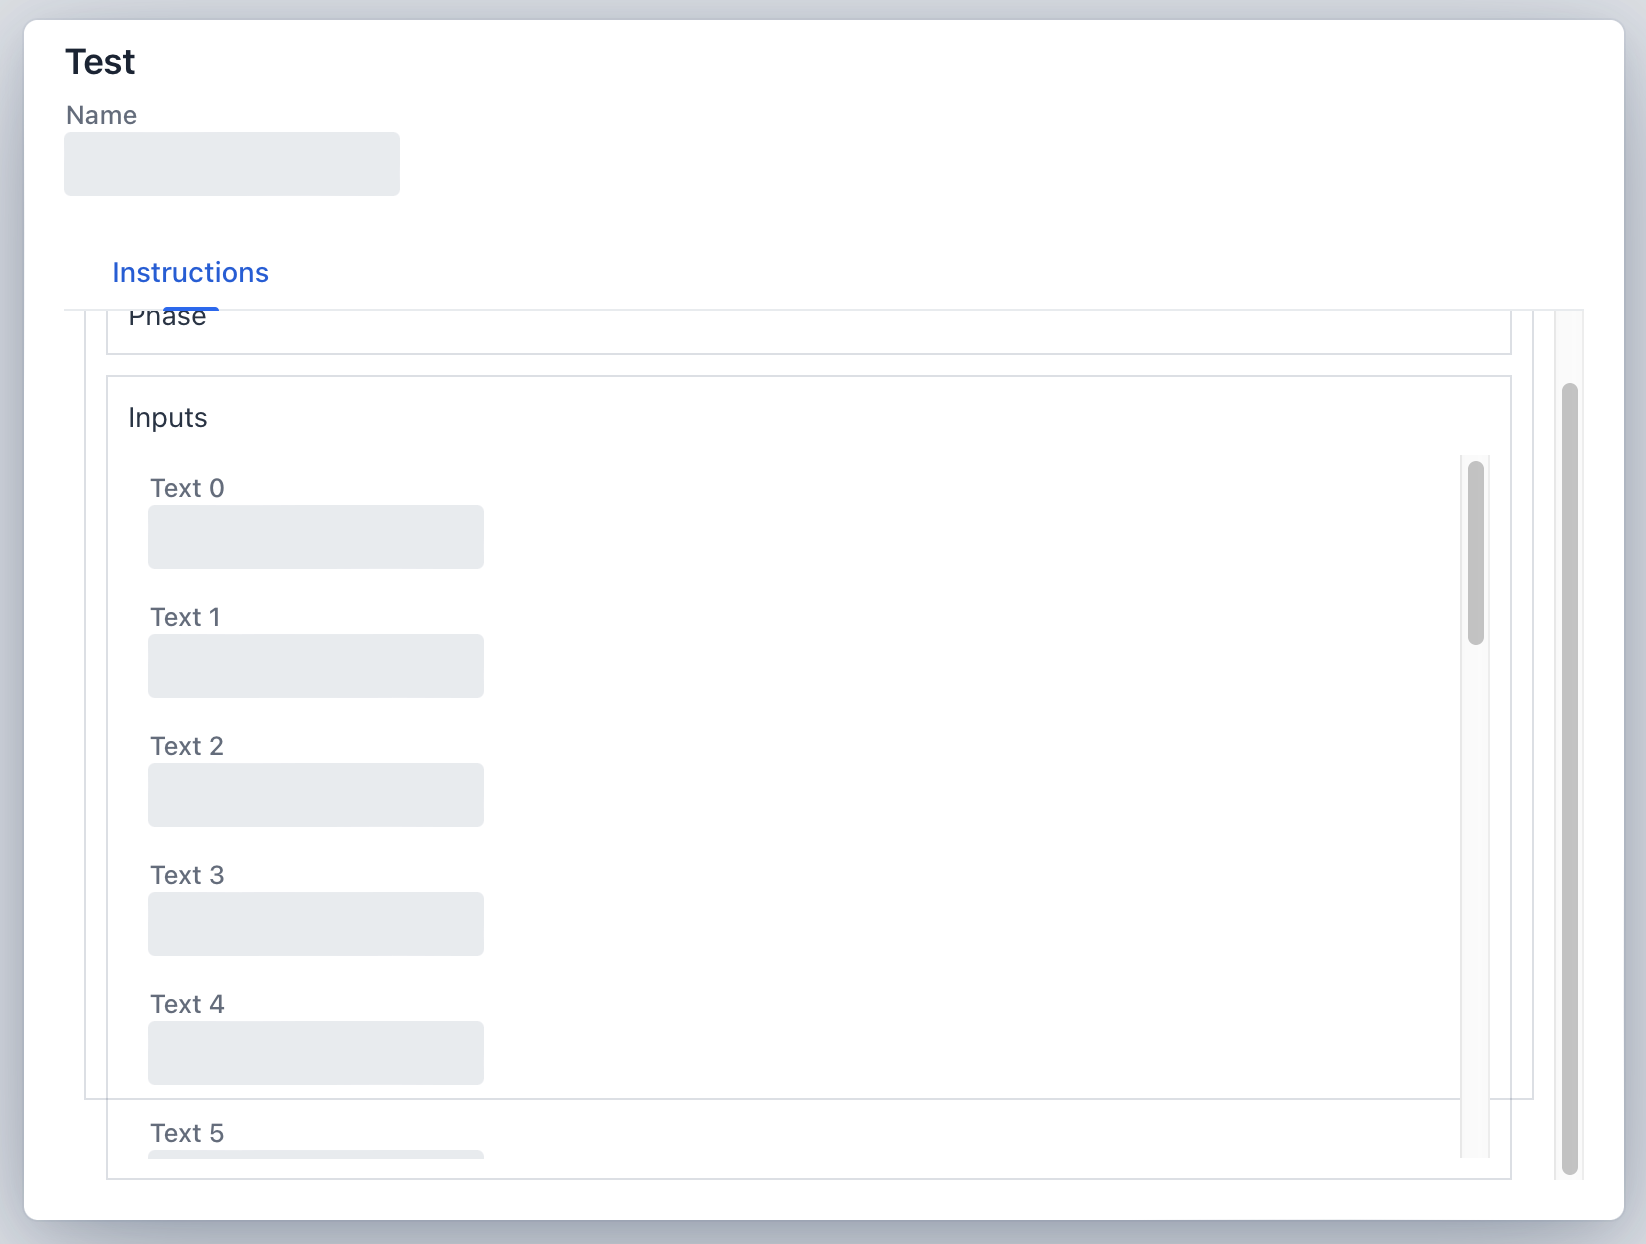Image resolution: width=1646 pixels, height=1244 pixels.
Task: Click the Test dialog title
Action: (x=100, y=62)
